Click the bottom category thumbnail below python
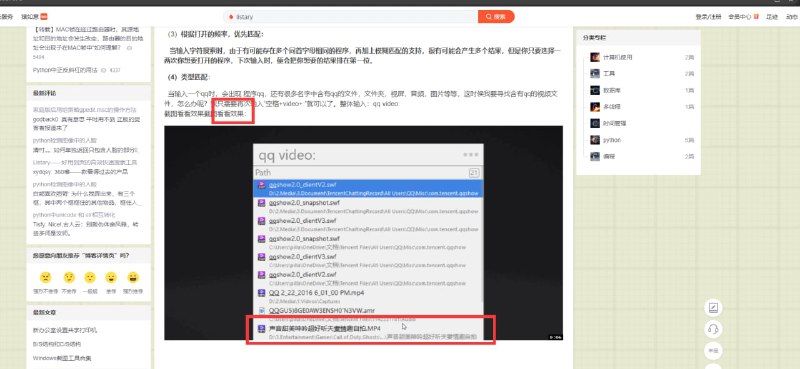 [x=595, y=156]
